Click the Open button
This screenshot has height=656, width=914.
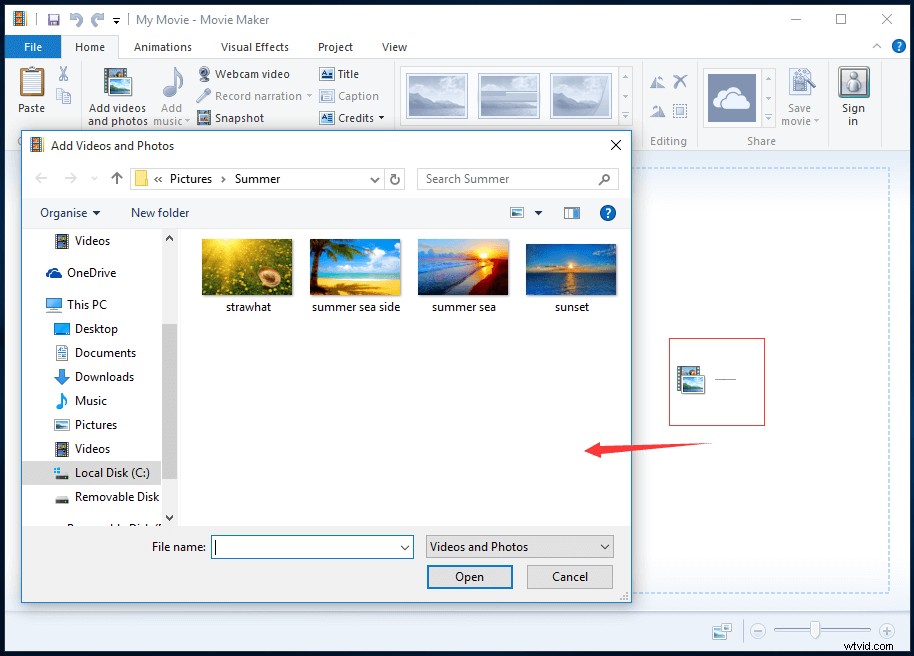click(469, 577)
